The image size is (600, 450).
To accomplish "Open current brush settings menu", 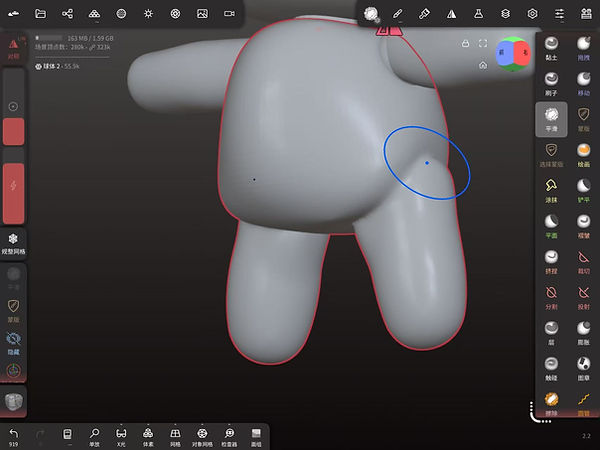I will (x=371, y=14).
